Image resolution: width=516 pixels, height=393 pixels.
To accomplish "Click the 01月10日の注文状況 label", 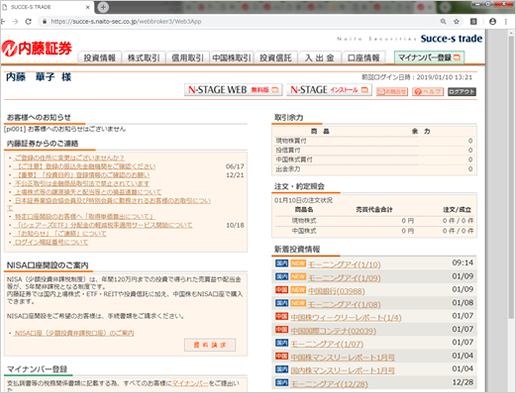I will tap(303, 200).
